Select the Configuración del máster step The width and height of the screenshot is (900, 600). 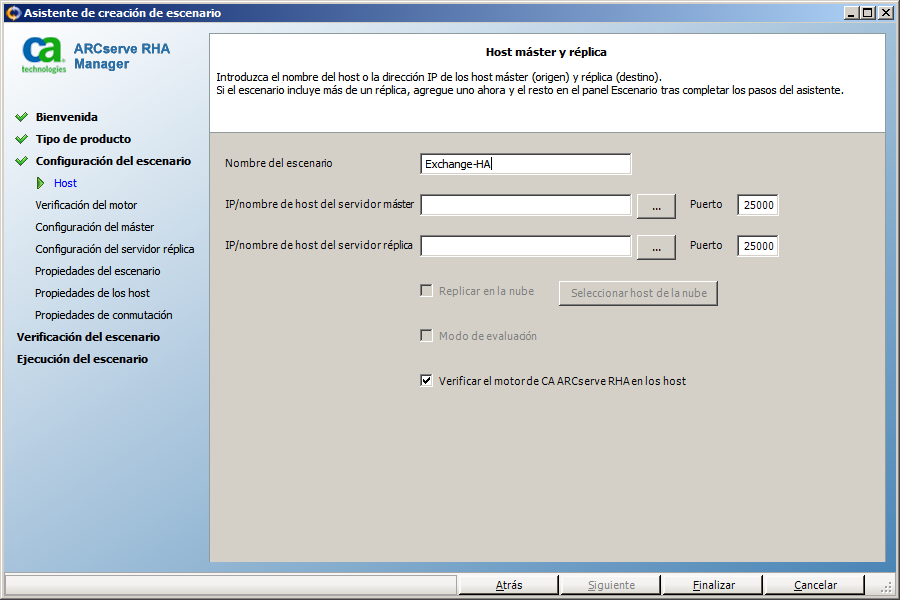(95, 227)
